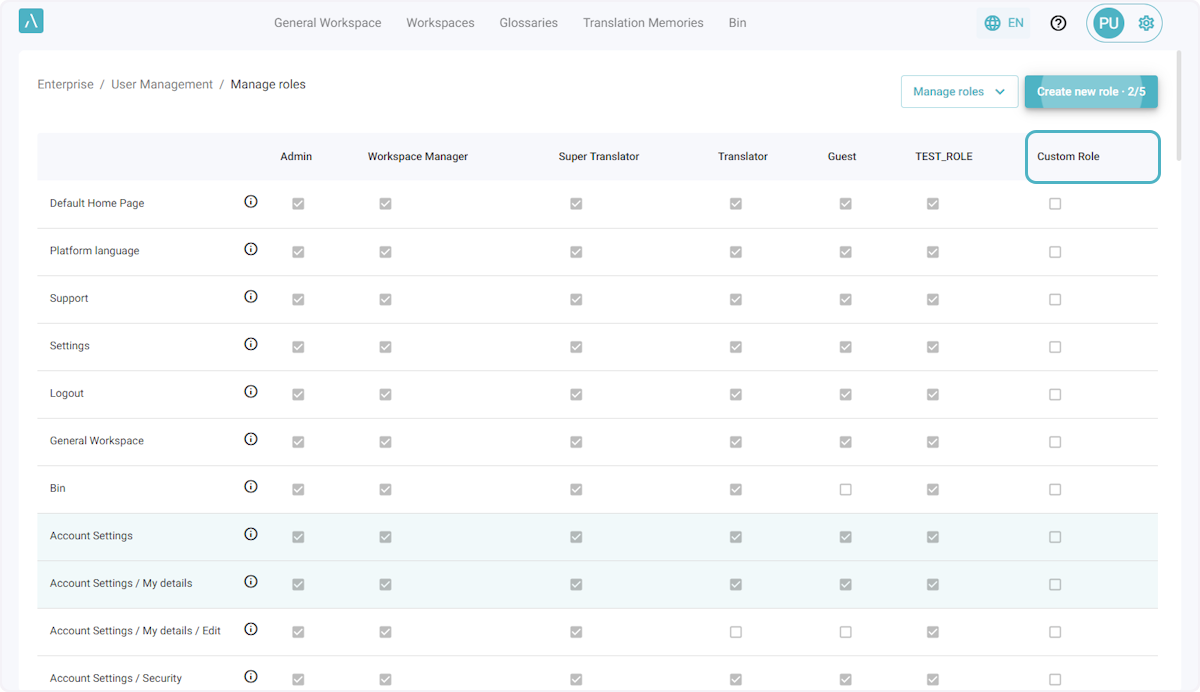Click the Create new role button

[x=1090, y=92]
